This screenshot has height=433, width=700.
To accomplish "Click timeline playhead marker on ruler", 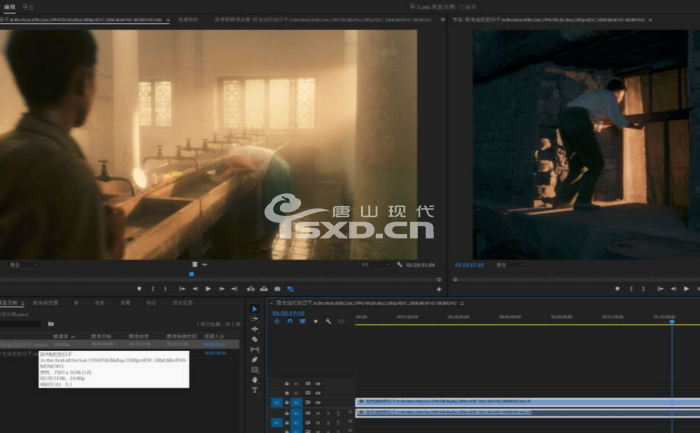I will tap(671, 321).
